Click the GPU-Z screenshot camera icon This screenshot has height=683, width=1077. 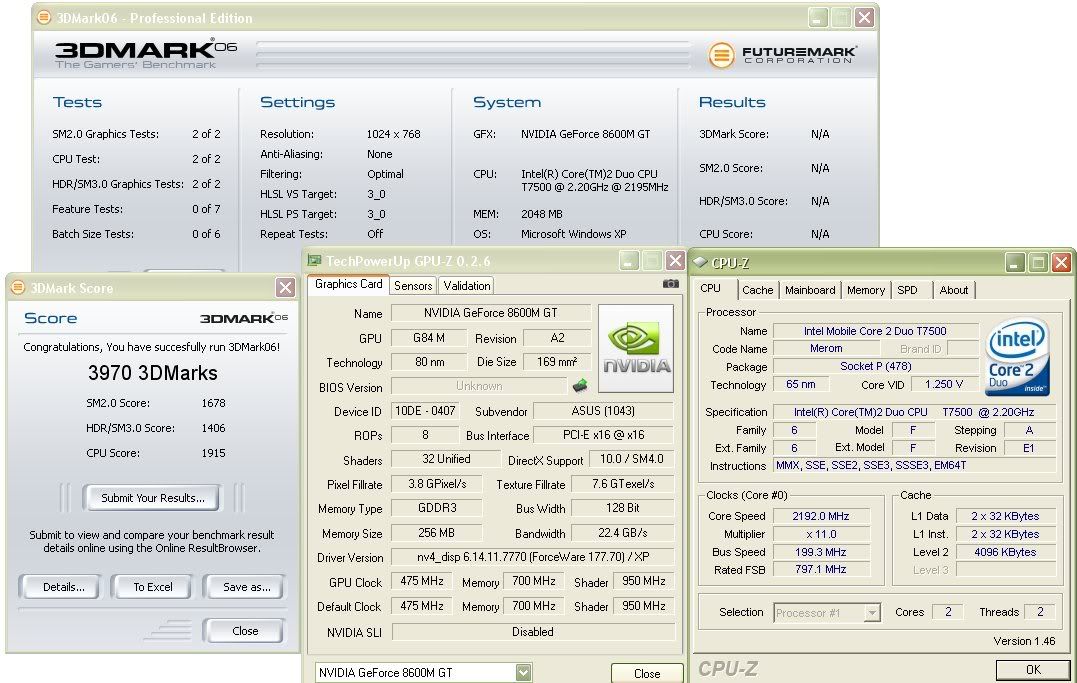tap(670, 284)
